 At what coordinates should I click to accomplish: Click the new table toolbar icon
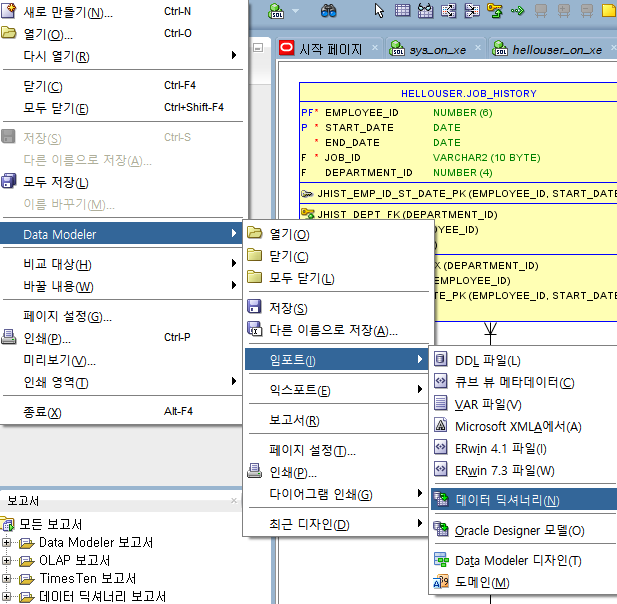click(402, 10)
